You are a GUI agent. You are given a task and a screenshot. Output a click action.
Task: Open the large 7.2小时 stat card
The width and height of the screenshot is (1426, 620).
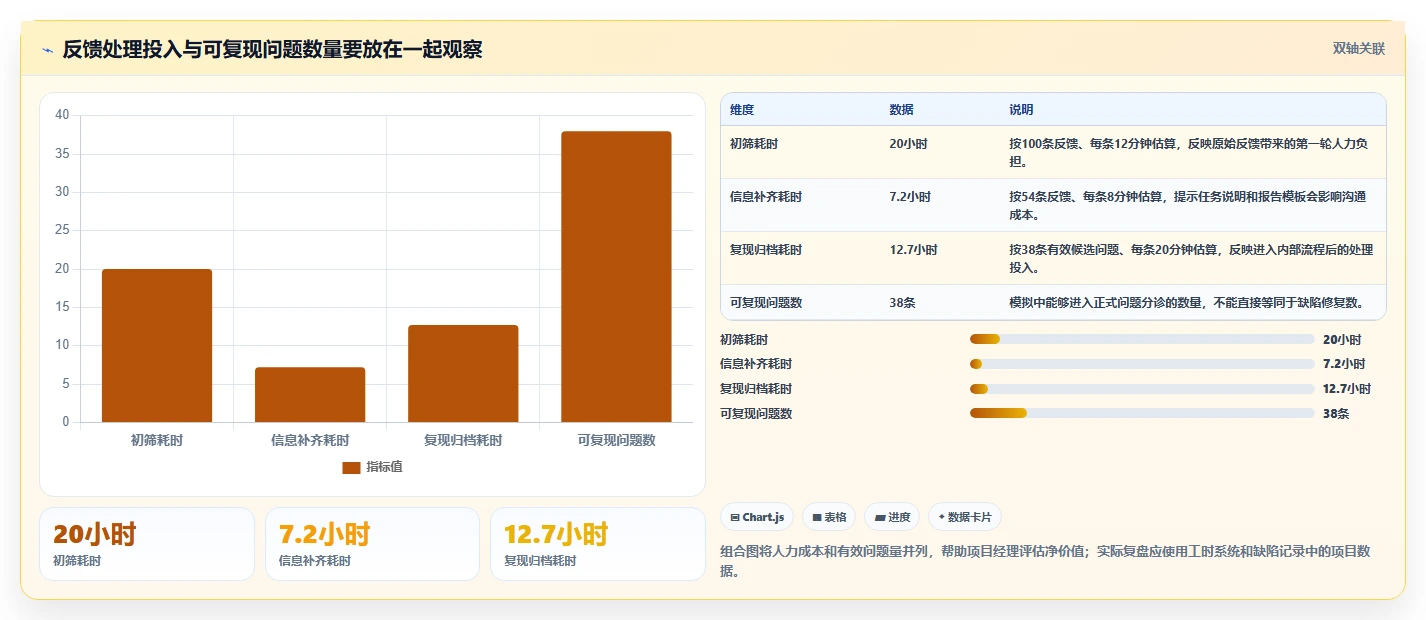click(x=372, y=544)
